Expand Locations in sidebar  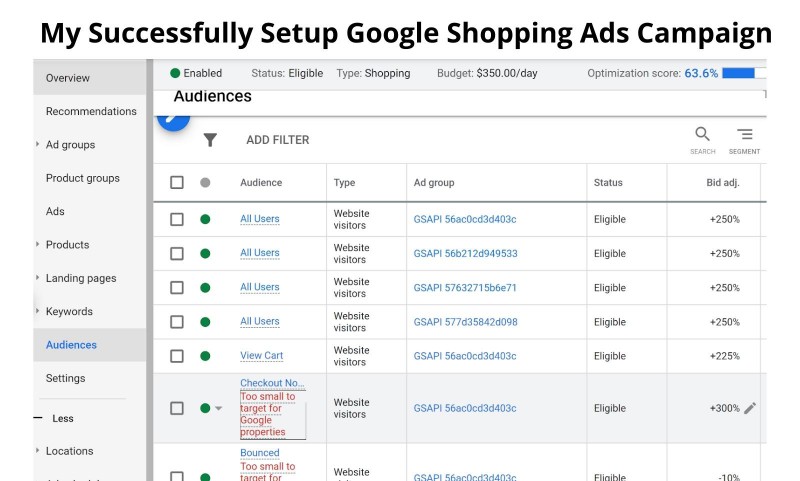pyautogui.click(x=37, y=451)
